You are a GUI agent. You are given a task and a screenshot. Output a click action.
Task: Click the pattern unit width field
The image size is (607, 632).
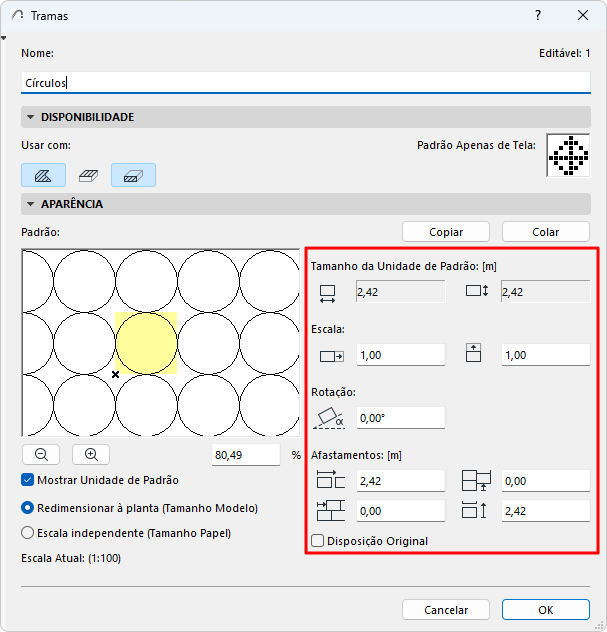coord(401,292)
